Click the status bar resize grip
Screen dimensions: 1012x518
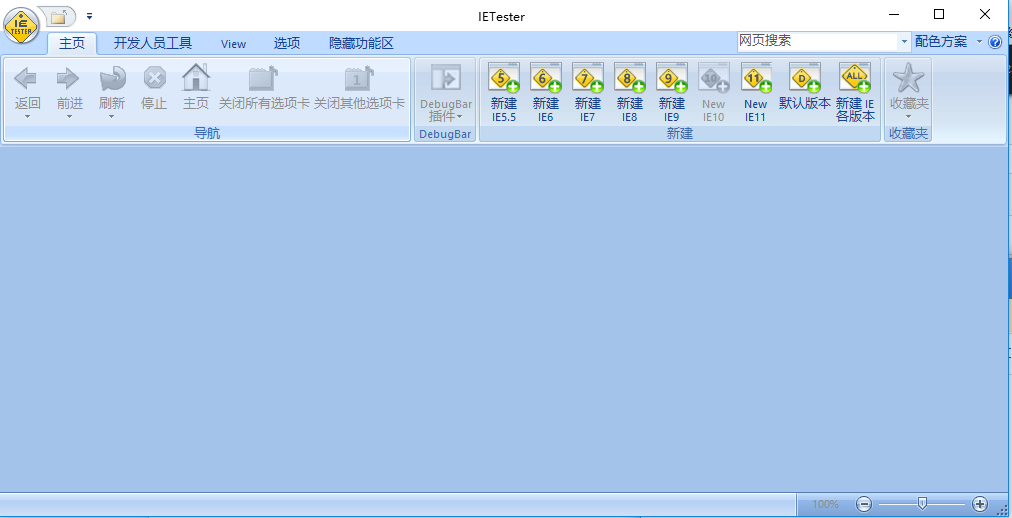1000,509
